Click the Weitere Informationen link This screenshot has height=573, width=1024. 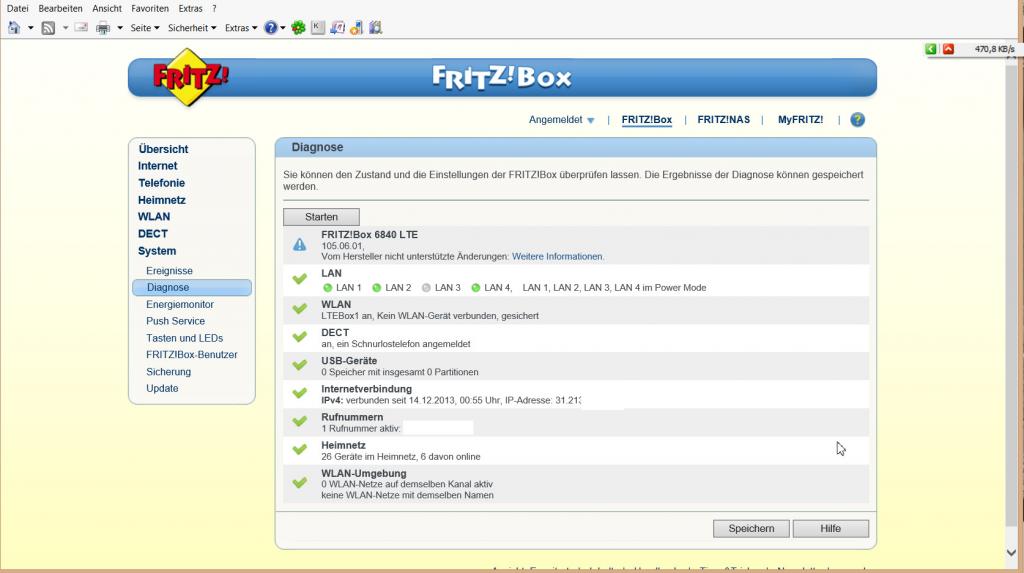(557, 257)
